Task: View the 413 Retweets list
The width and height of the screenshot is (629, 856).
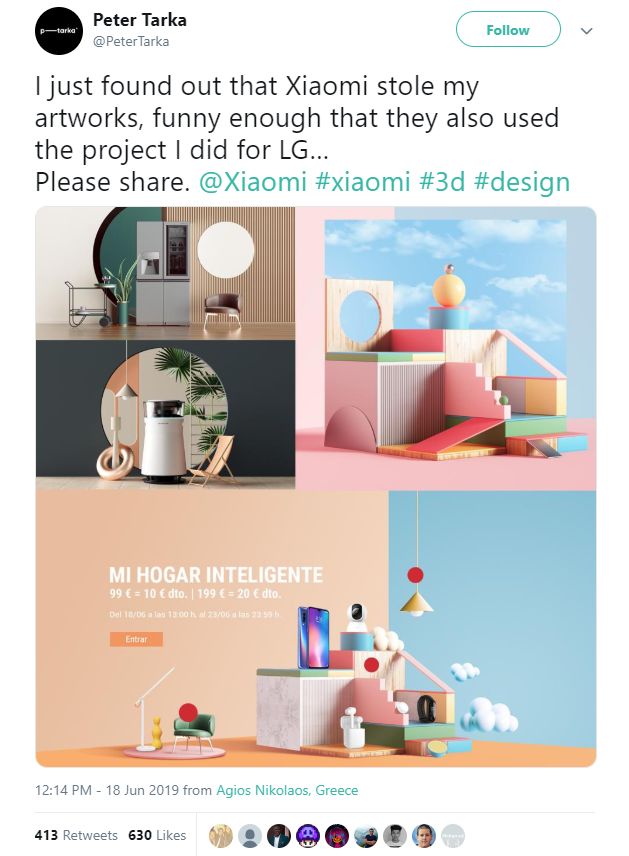Action: (x=76, y=835)
